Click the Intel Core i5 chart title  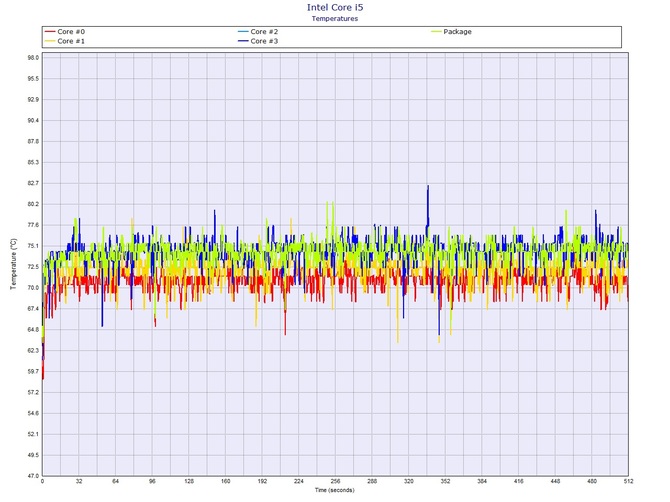point(335,7)
